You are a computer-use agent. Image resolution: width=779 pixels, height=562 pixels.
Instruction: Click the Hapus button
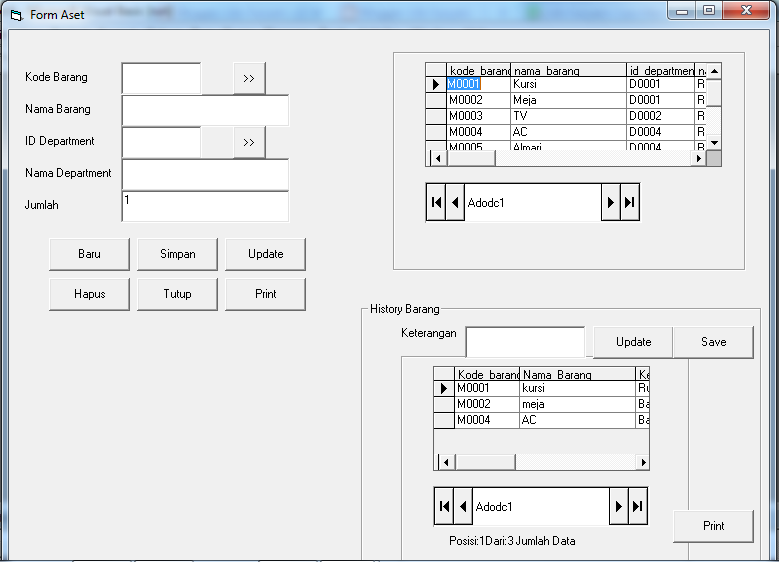click(89, 294)
